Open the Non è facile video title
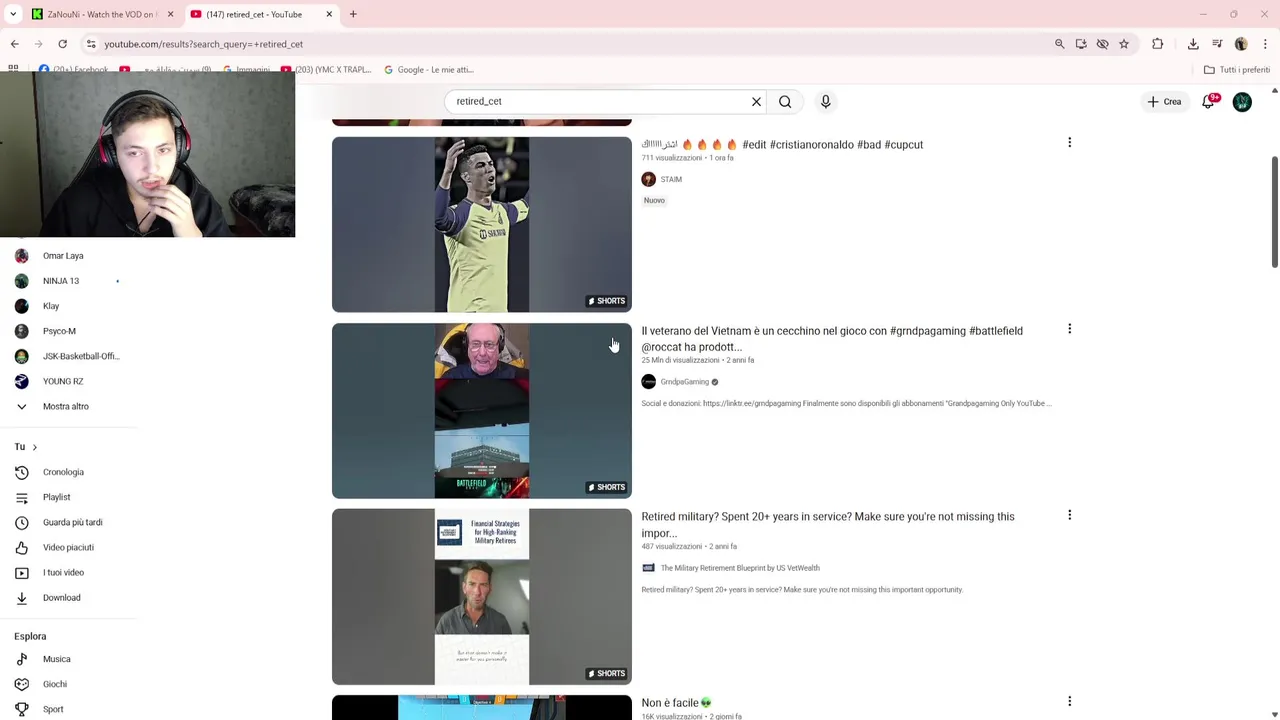The height and width of the screenshot is (720, 1280). tap(676, 703)
